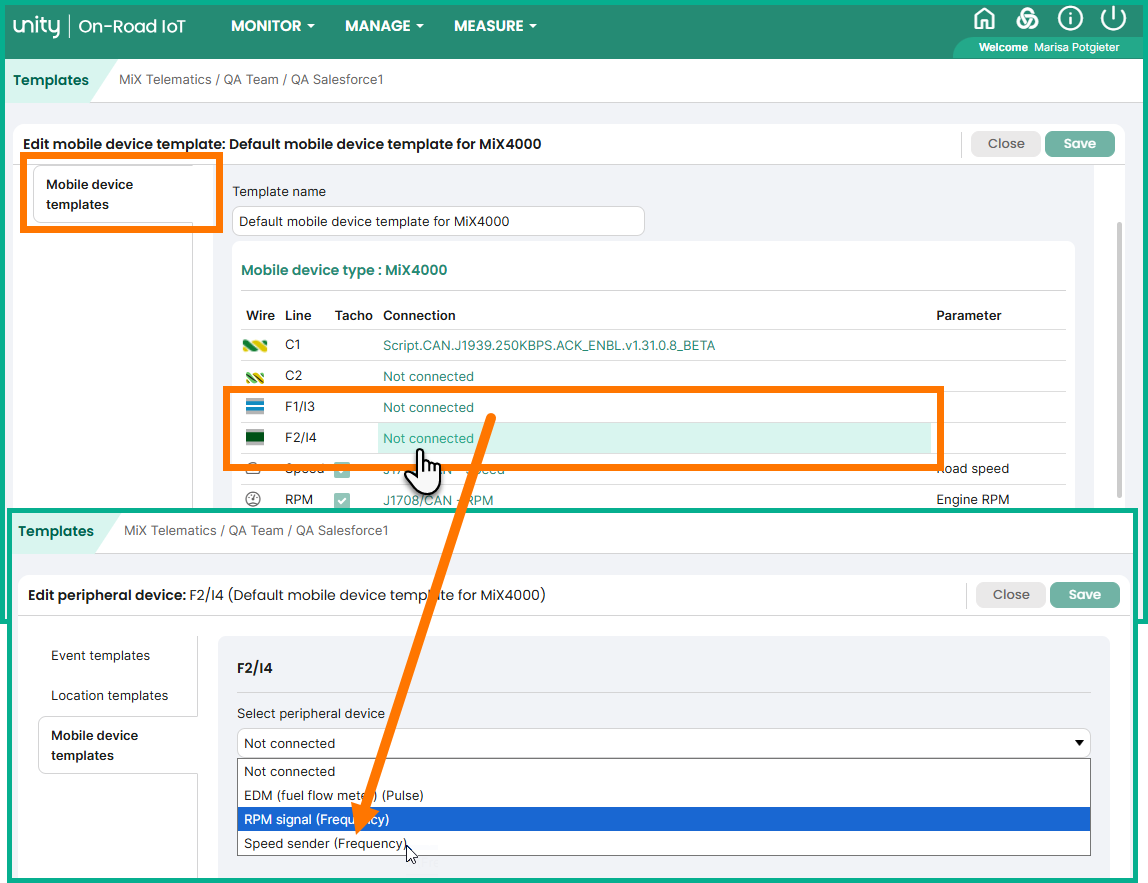Click the power logout icon

(x=1113, y=18)
